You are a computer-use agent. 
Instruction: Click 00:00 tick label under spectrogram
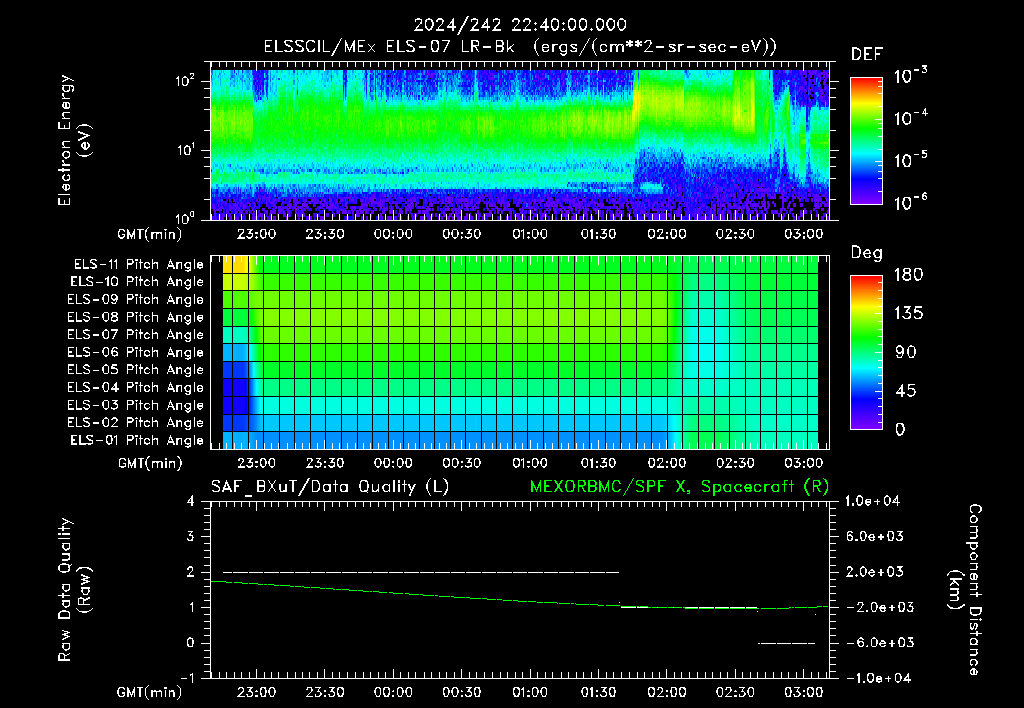click(x=393, y=234)
